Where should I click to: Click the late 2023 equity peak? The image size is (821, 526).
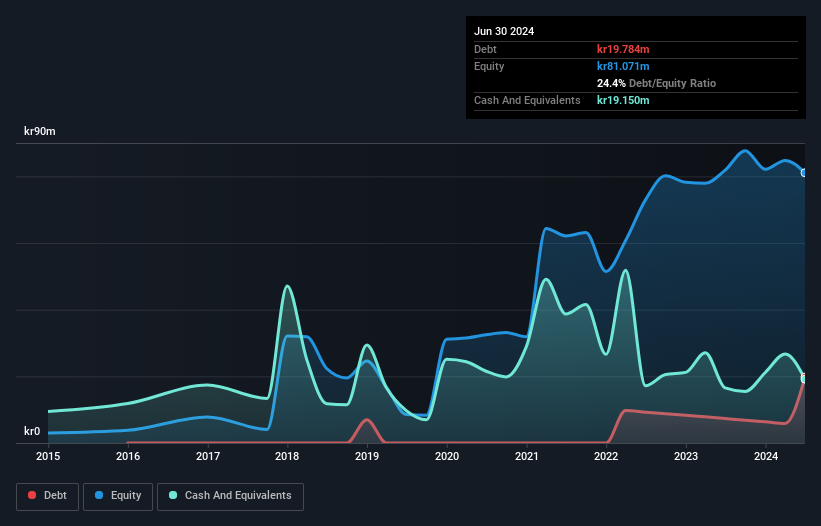pyautogui.click(x=745, y=151)
